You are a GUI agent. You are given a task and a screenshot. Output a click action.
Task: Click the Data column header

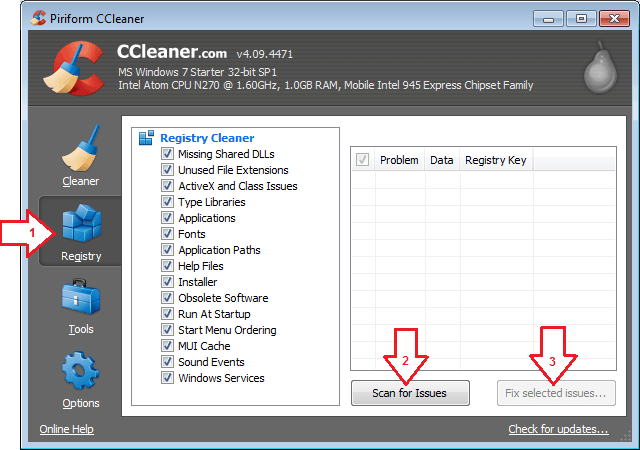[441, 160]
